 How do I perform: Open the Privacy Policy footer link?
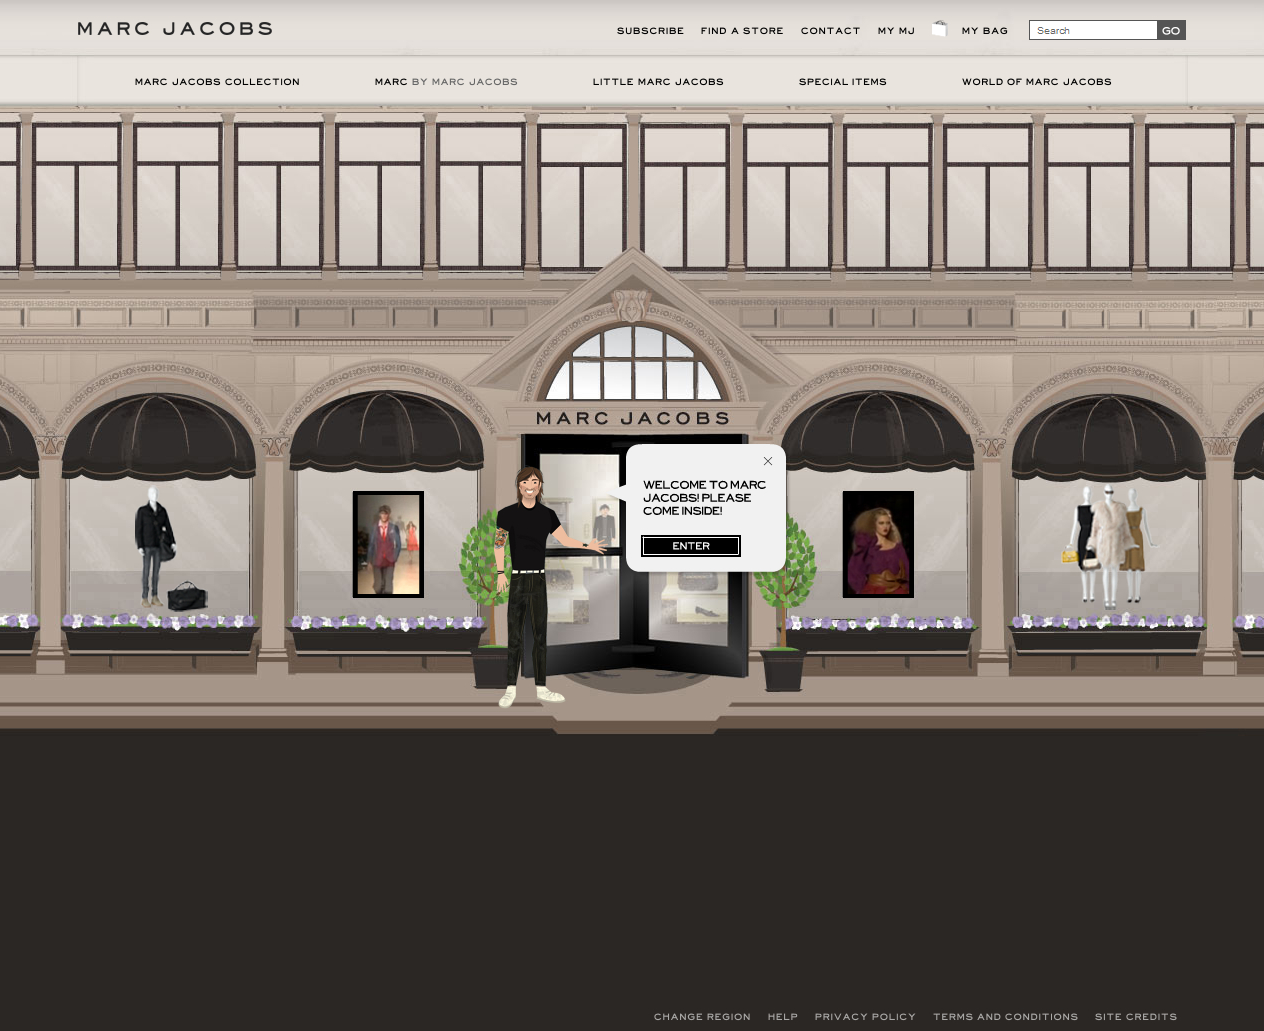coord(865,1017)
